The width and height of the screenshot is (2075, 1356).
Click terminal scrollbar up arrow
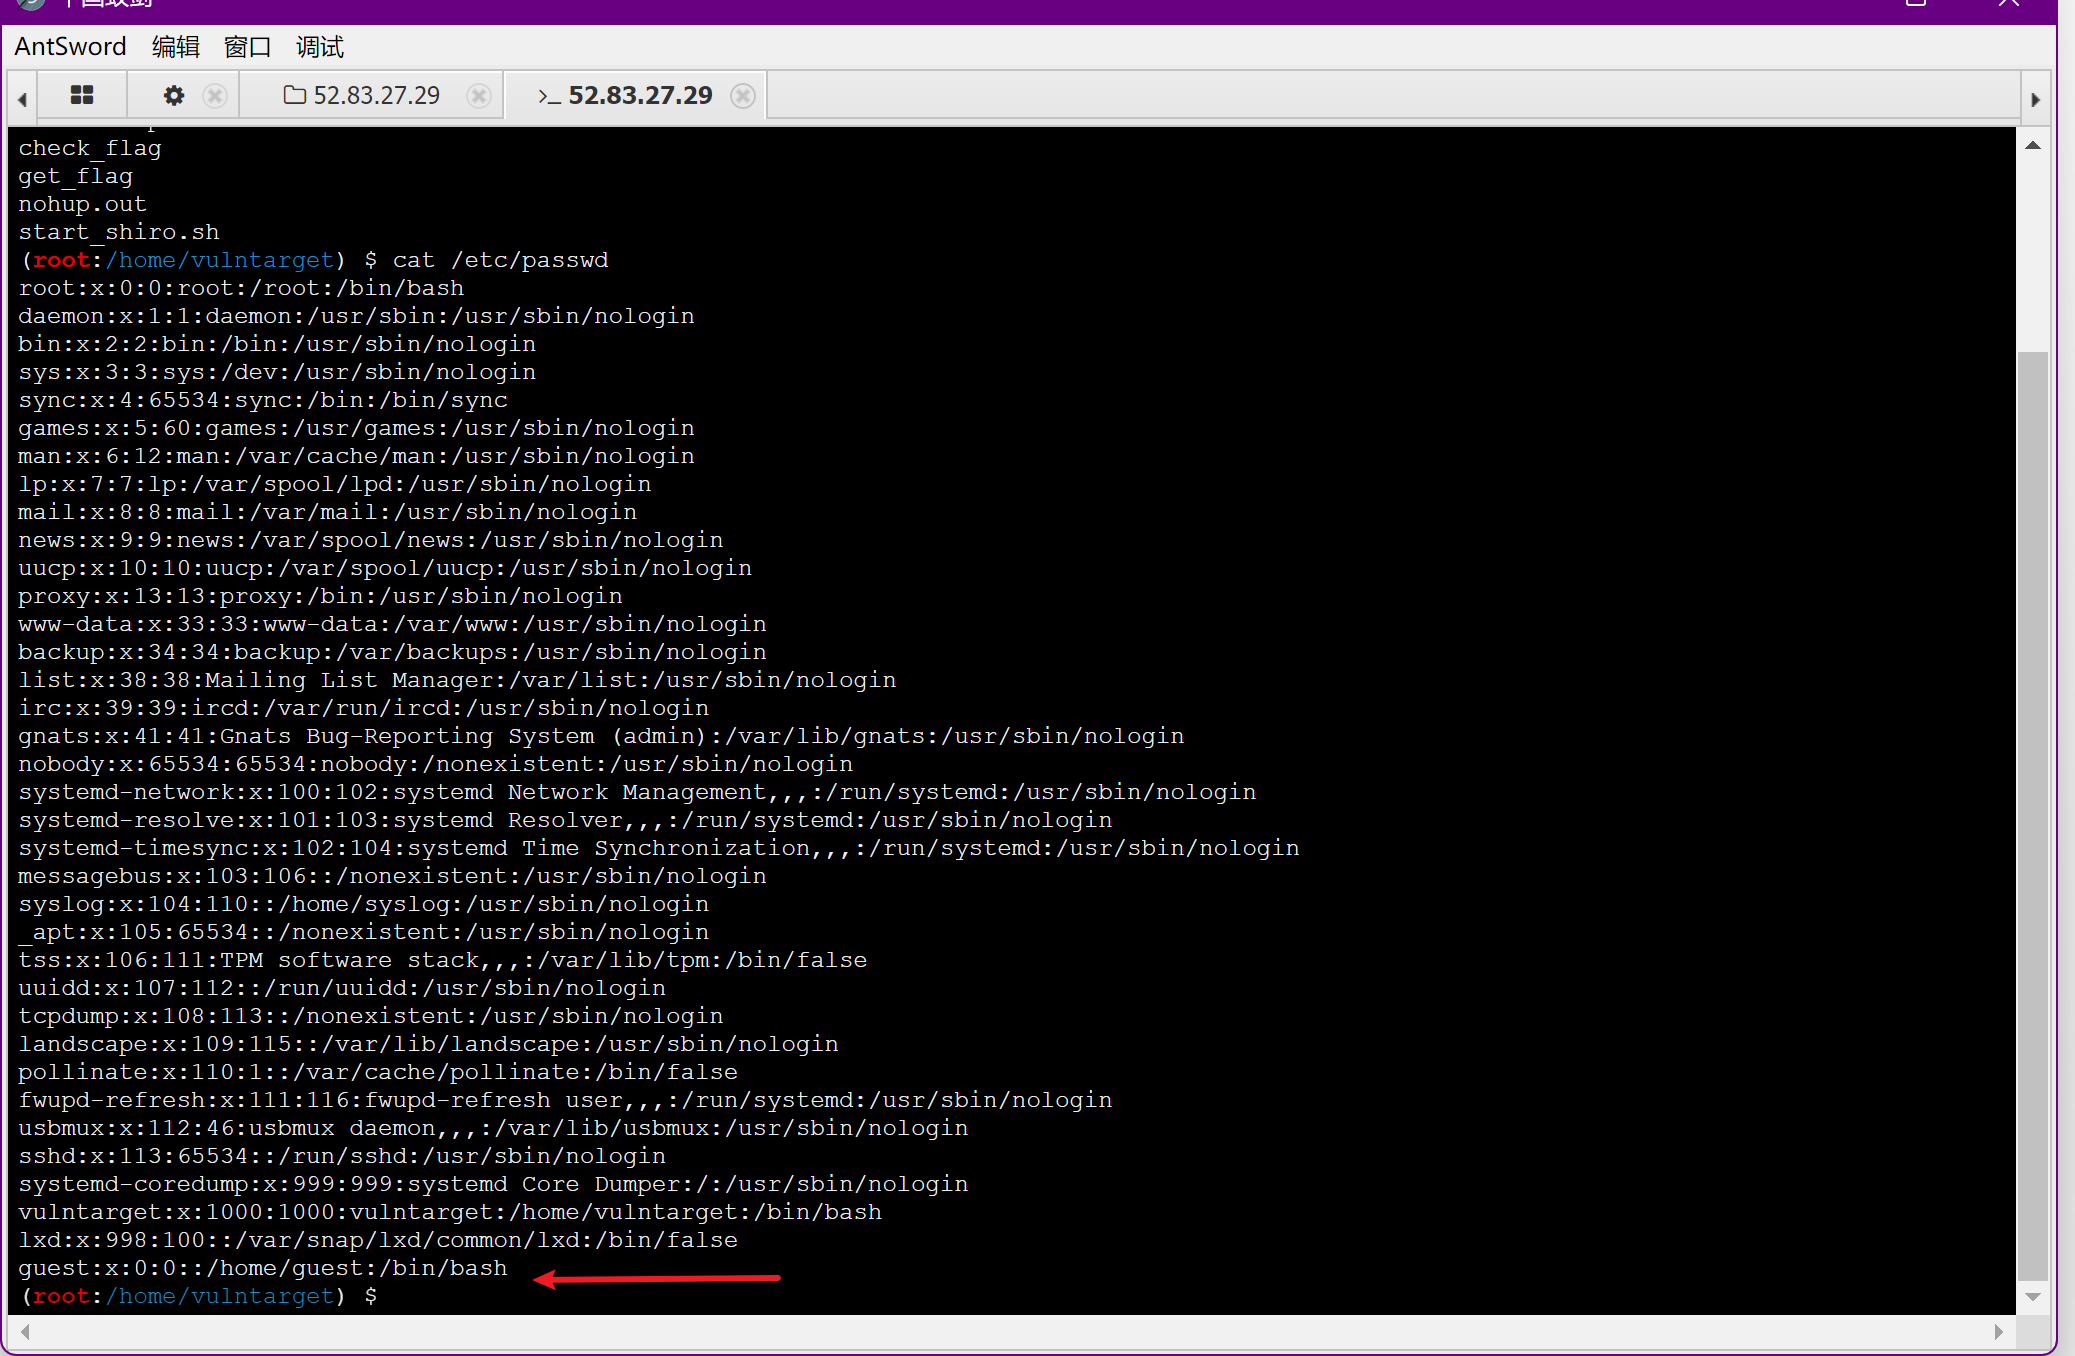click(x=2032, y=146)
